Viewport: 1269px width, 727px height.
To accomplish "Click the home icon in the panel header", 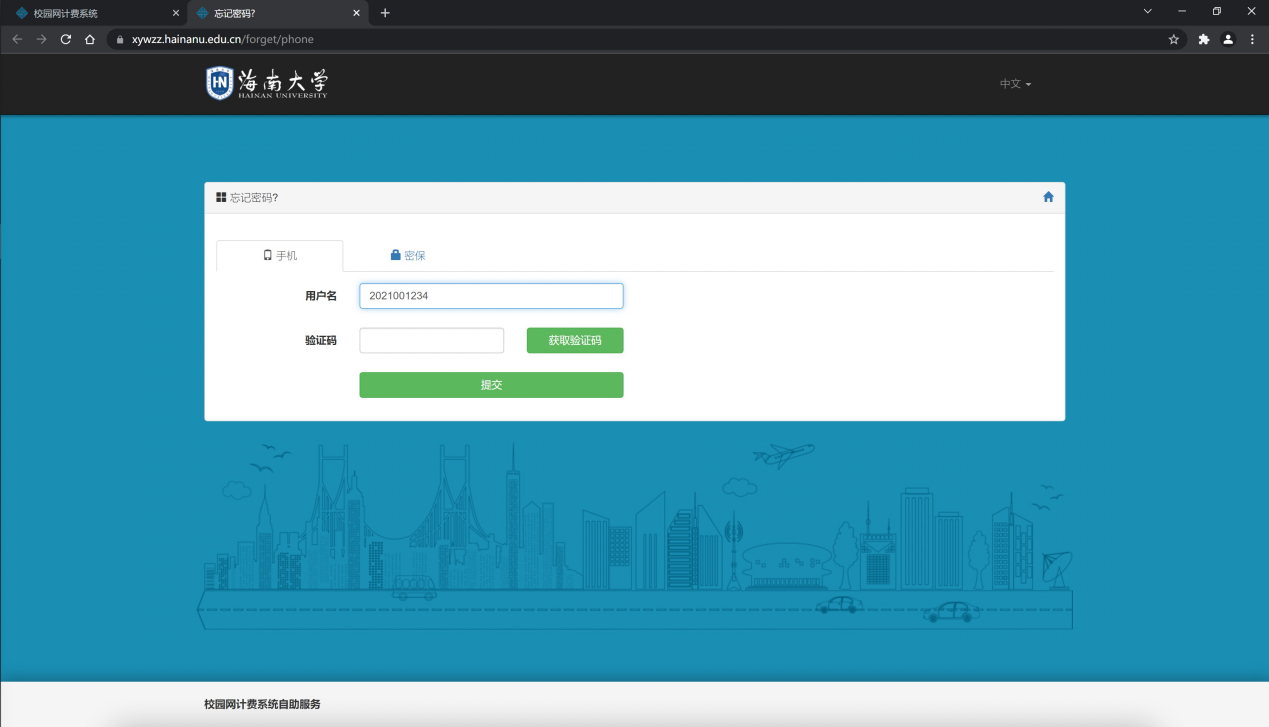I will 1048,197.
